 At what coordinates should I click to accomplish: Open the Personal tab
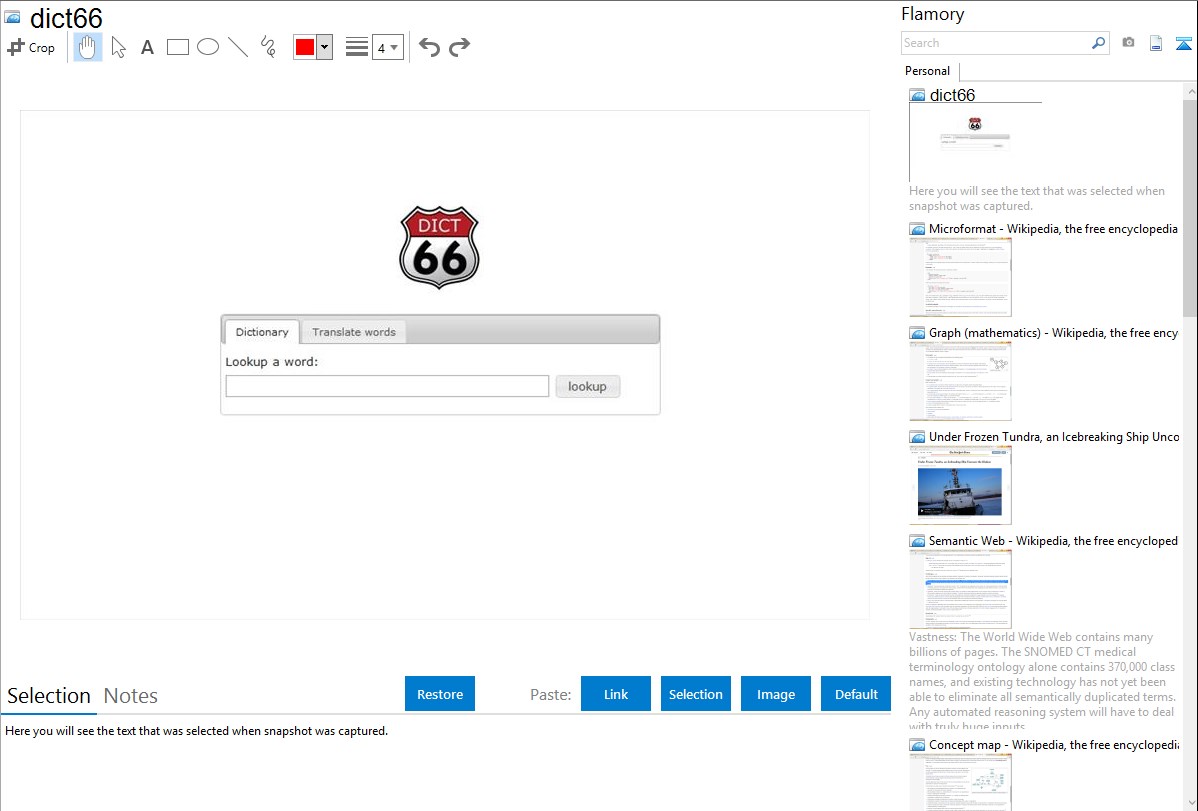tap(928, 70)
